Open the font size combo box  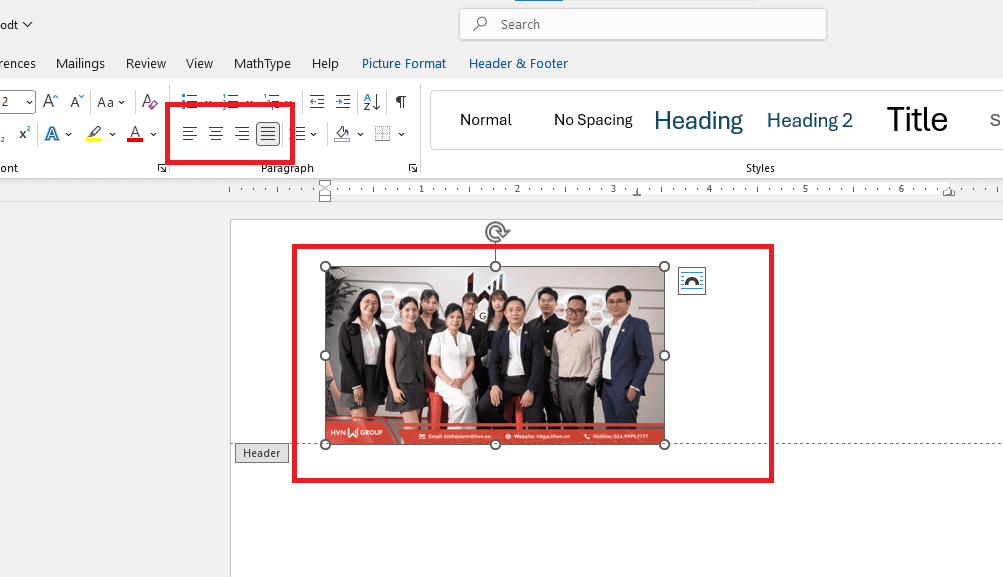point(15,102)
